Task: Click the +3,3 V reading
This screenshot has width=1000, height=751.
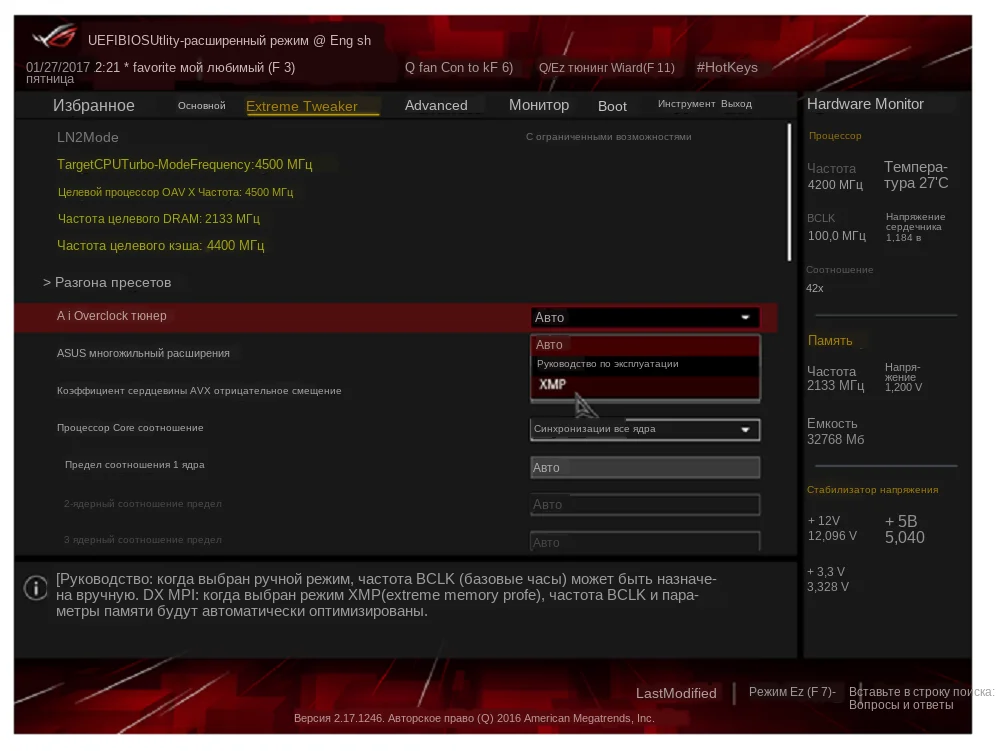Action: click(x=827, y=580)
